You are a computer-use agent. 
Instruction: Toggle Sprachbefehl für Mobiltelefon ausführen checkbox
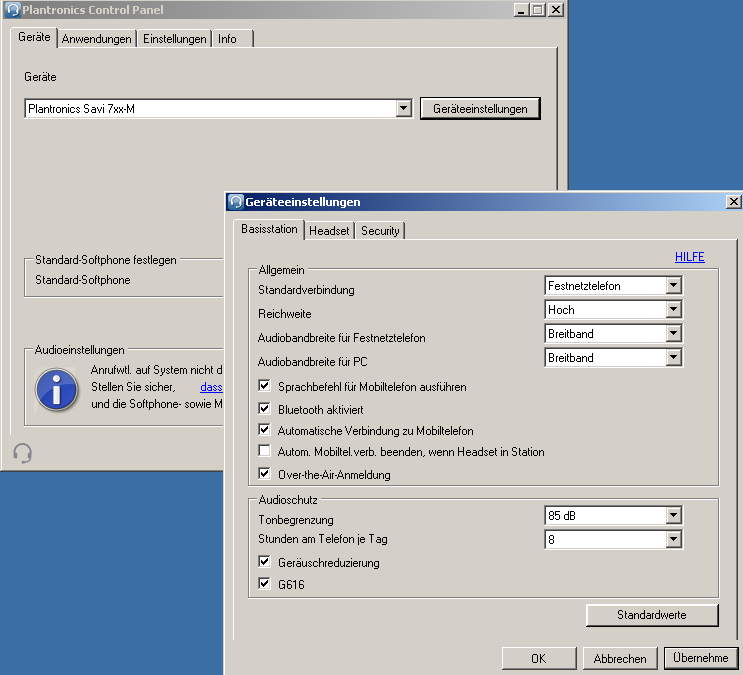coord(264,386)
